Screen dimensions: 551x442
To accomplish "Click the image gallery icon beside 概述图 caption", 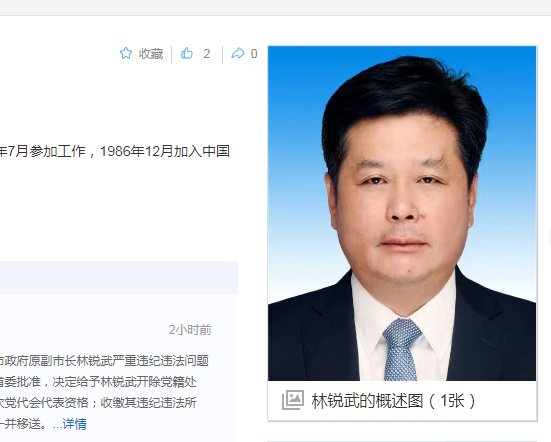I will tap(293, 400).
